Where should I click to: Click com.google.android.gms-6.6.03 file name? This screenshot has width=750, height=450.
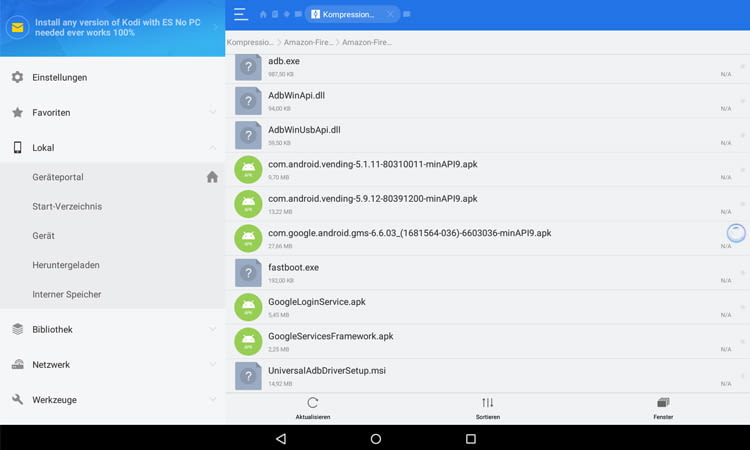coord(409,233)
